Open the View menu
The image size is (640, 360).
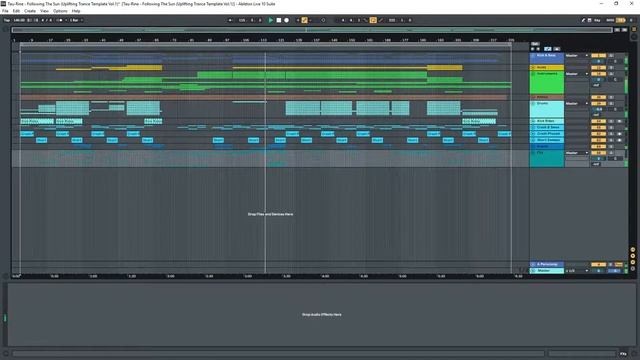(44, 11)
